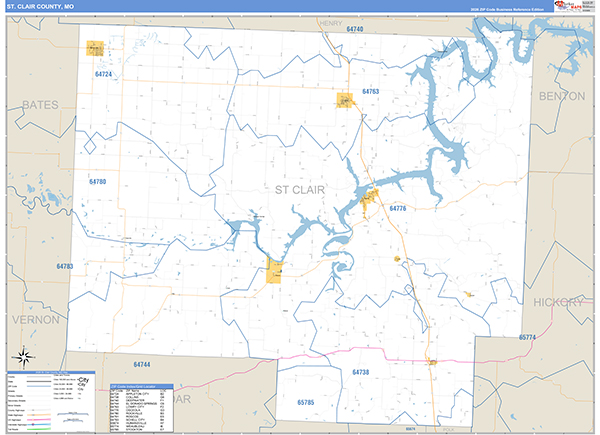Click the orange city area near 64763
The image size is (600, 435).
click(344, 100)
